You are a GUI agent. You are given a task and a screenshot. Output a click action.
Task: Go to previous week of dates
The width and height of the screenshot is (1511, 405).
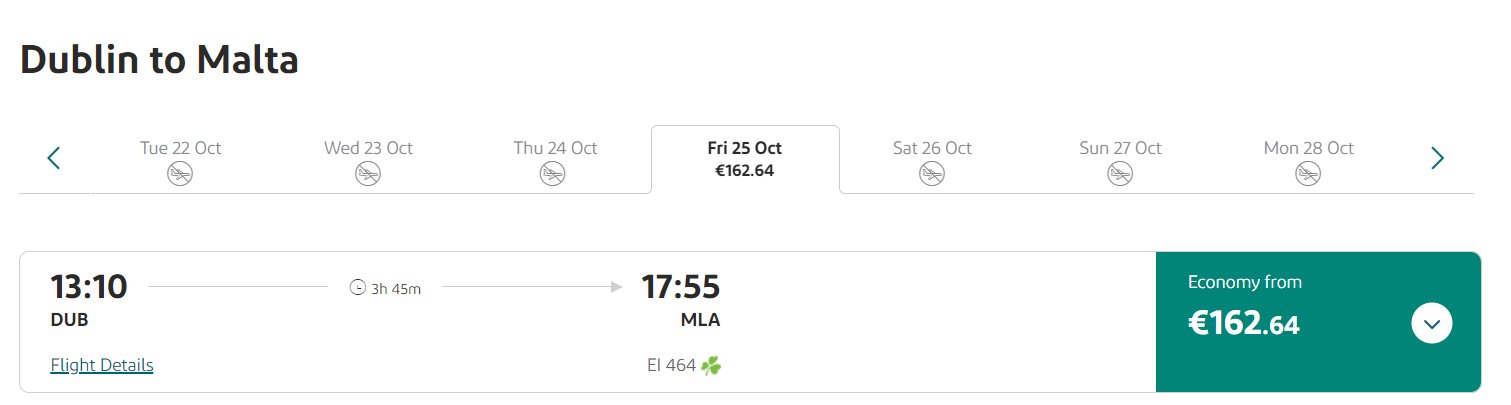pos(54,158)
